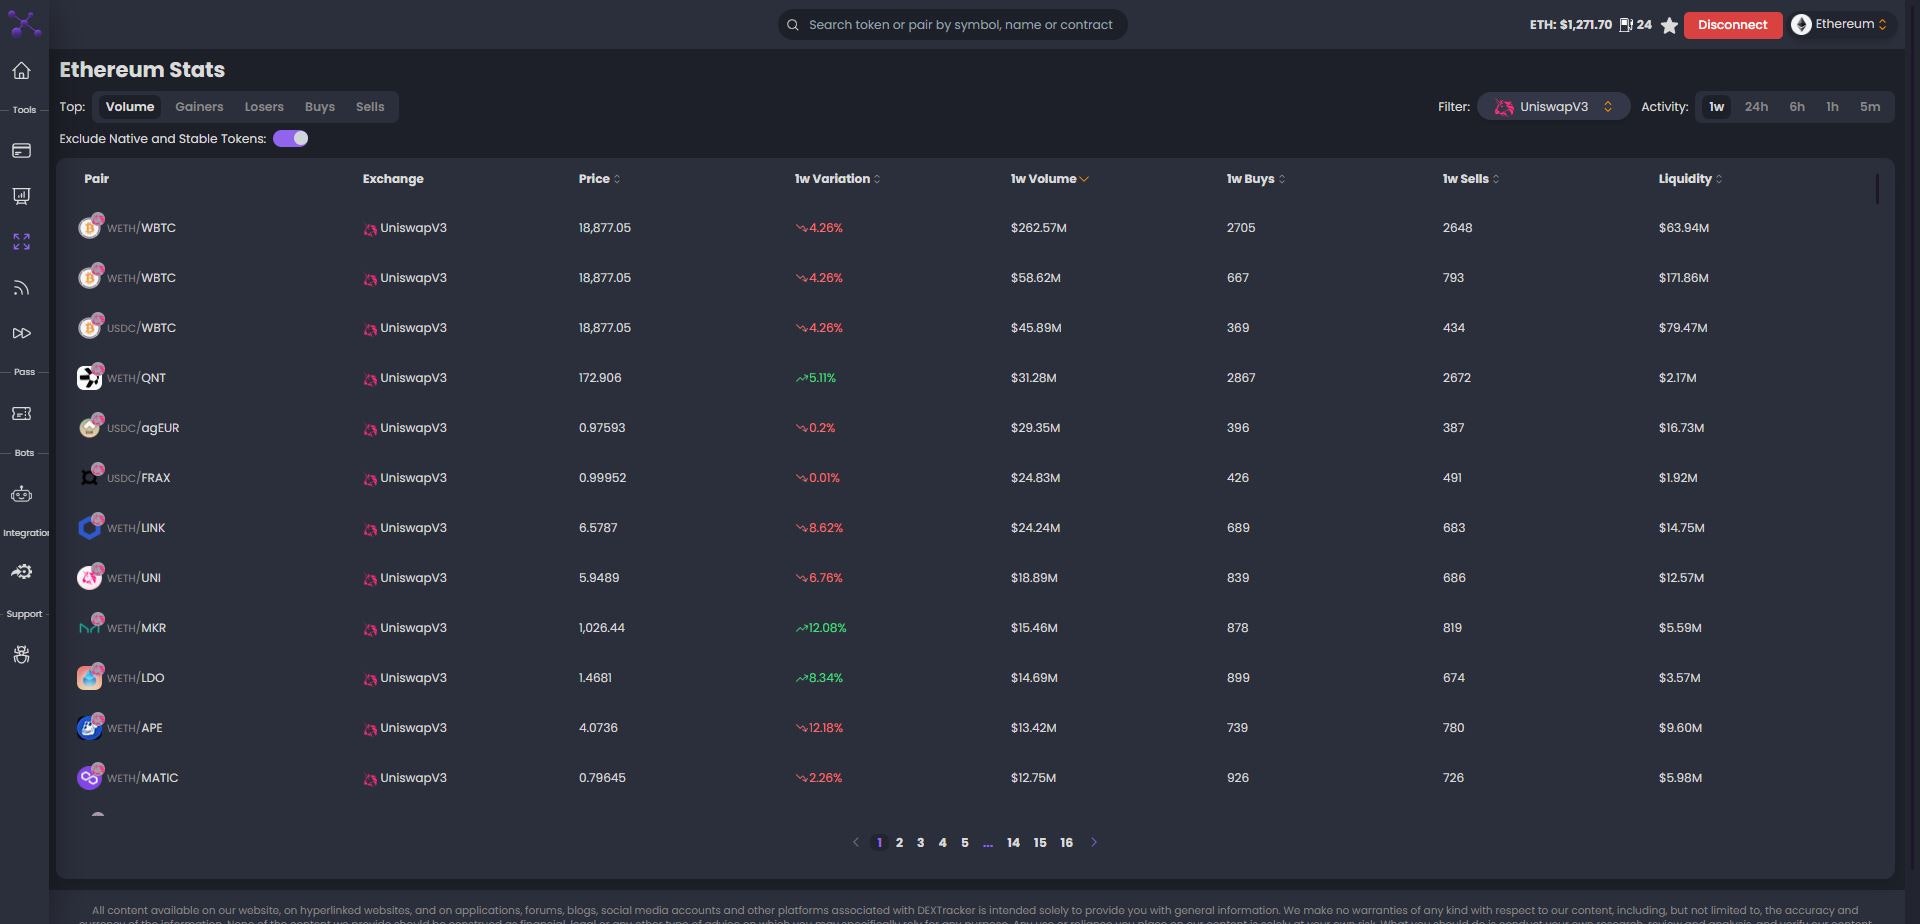Click the table vertical scrollbar
Viewport: 1920px width, 924px height.
(1877, 189)
